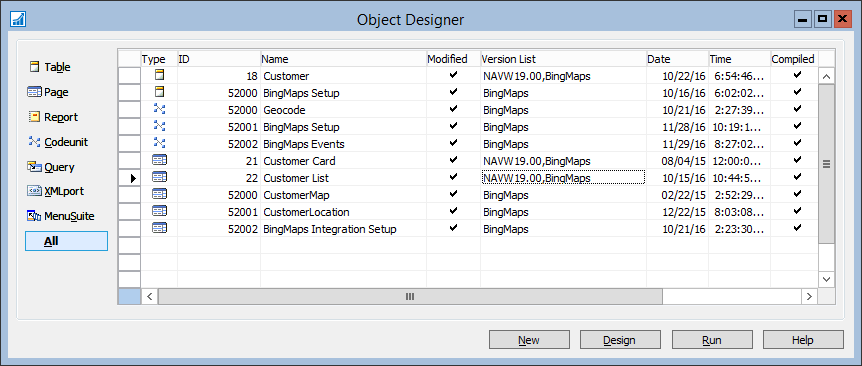Sort by the Version List column header
This screenshot has width=862, height=366.
[x=563, y=59]
